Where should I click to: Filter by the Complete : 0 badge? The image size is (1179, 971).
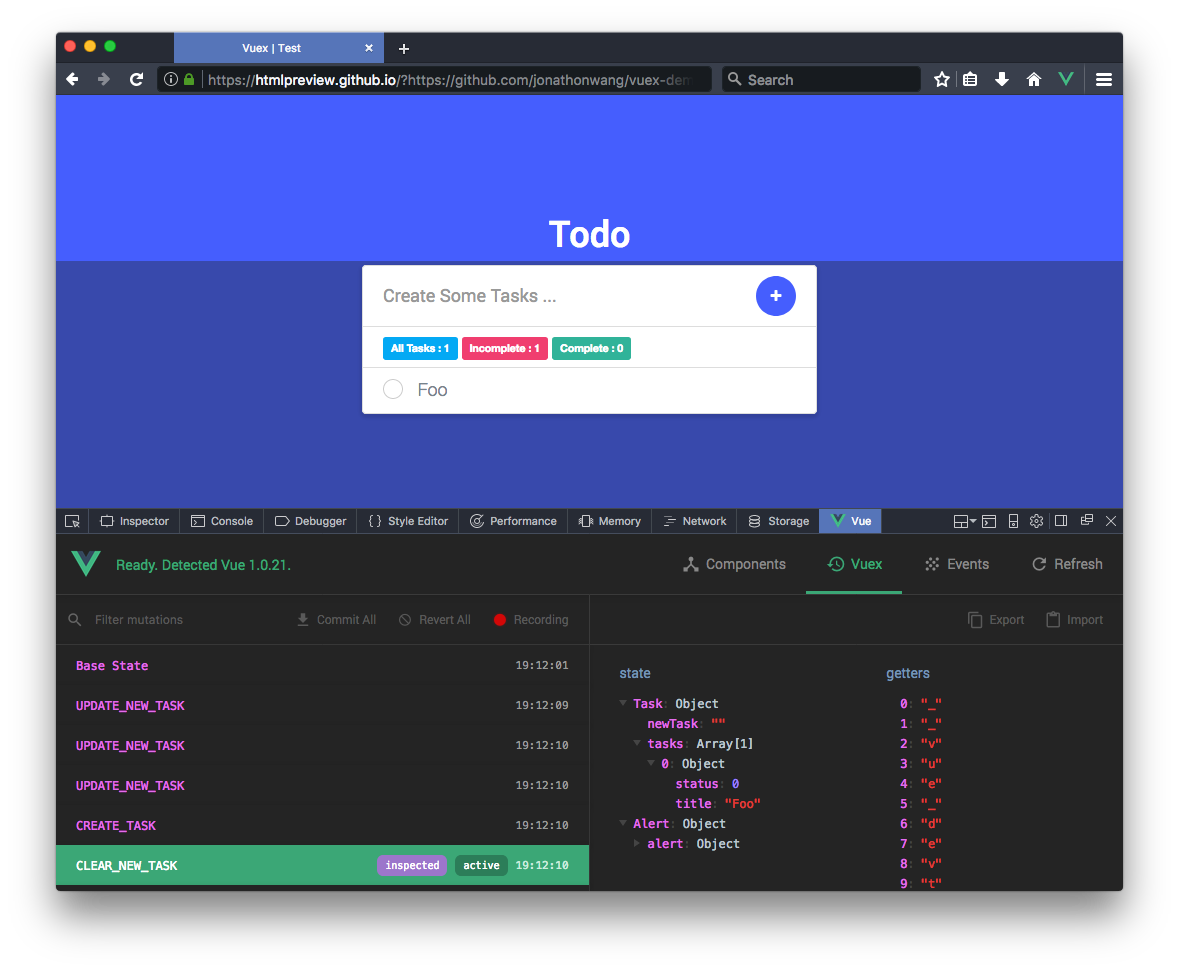coord(591,348)
